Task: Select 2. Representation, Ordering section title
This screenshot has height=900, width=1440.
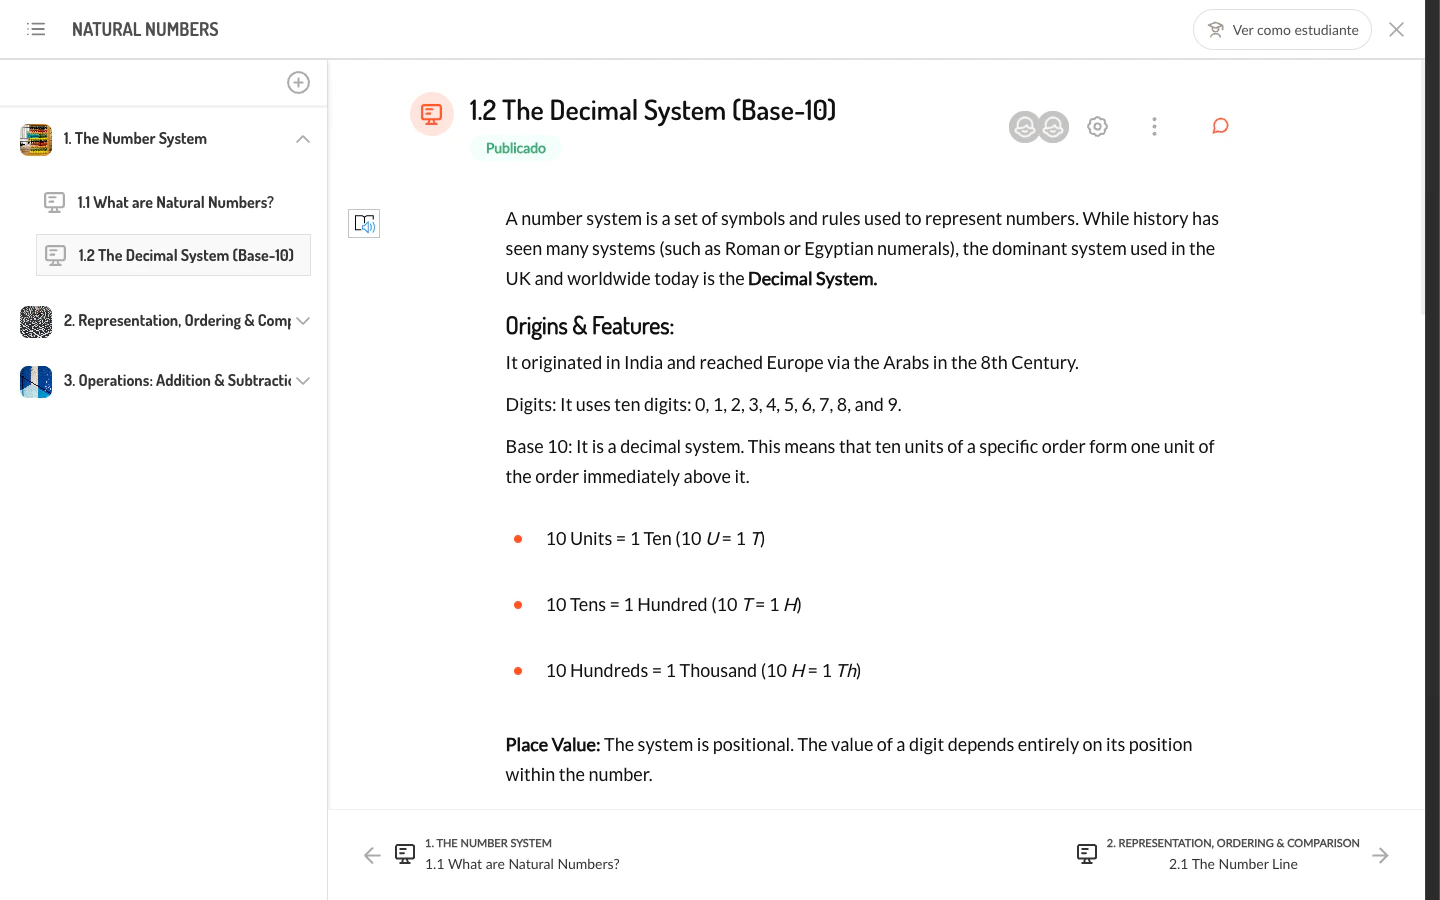Action: [177, 321]
